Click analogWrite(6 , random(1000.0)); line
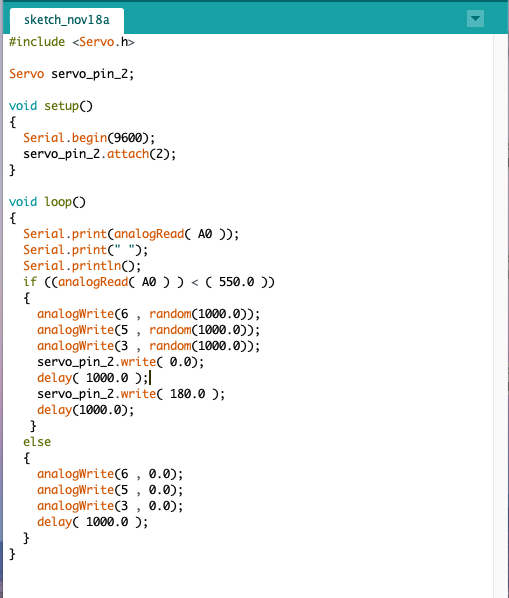This screenshot has width=509, height=598. [148, 314]
